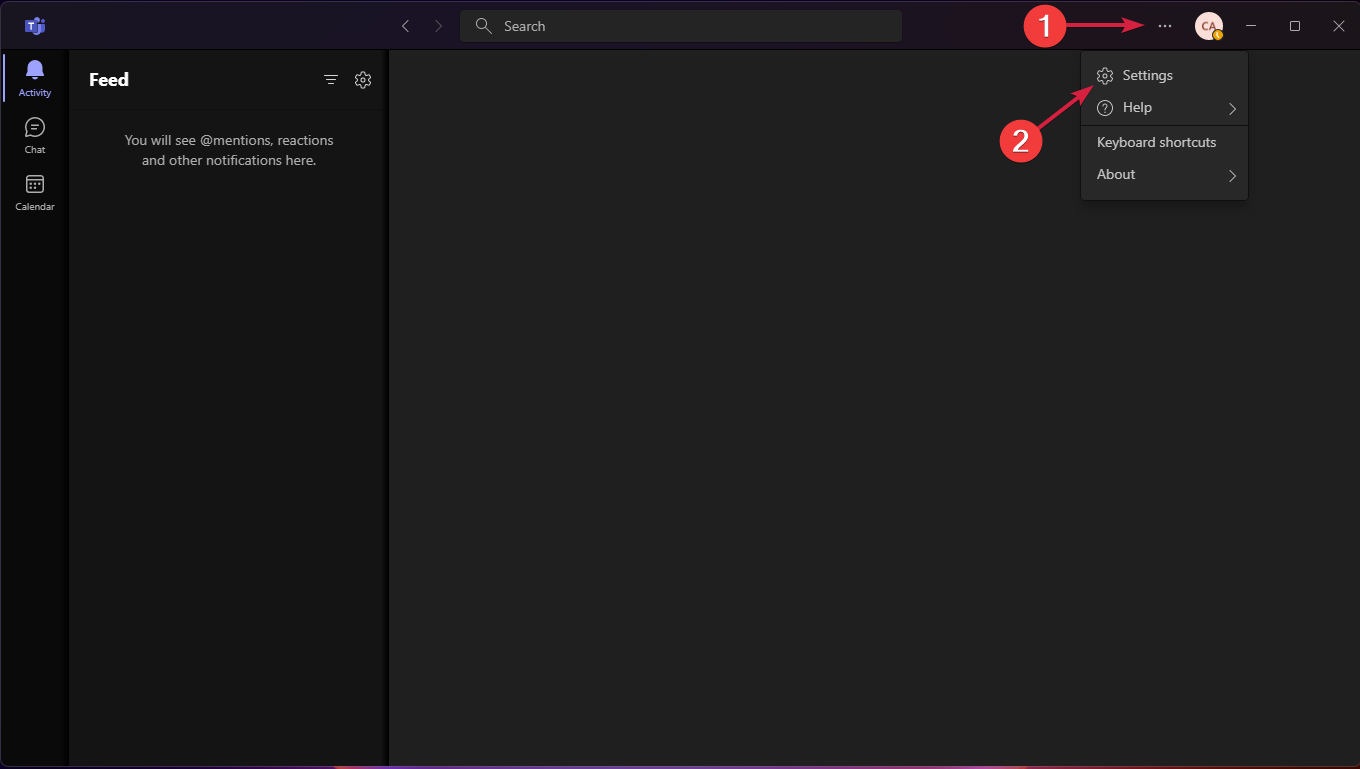Expand the Help submenu chevron

click(1232, 108)
